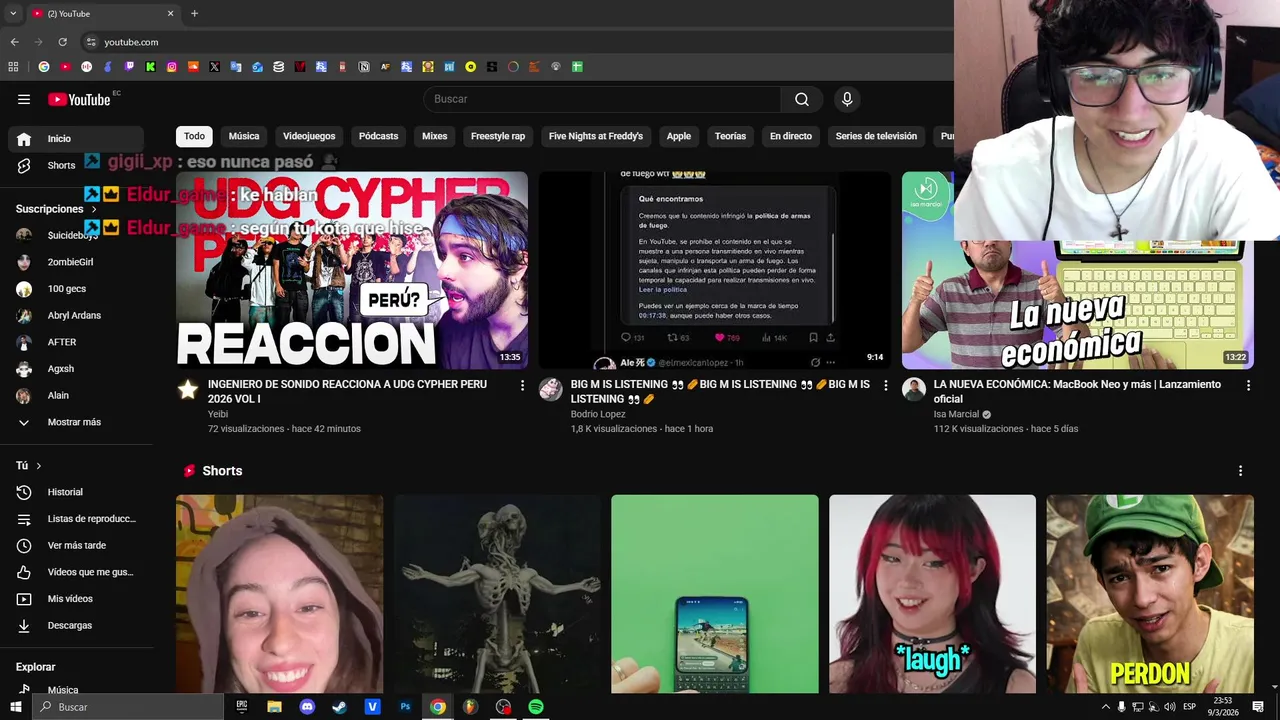Viewport: 1280px width, 720px height.
Task: Click the YouTube Buscar search field
Action: click(603, 99)
